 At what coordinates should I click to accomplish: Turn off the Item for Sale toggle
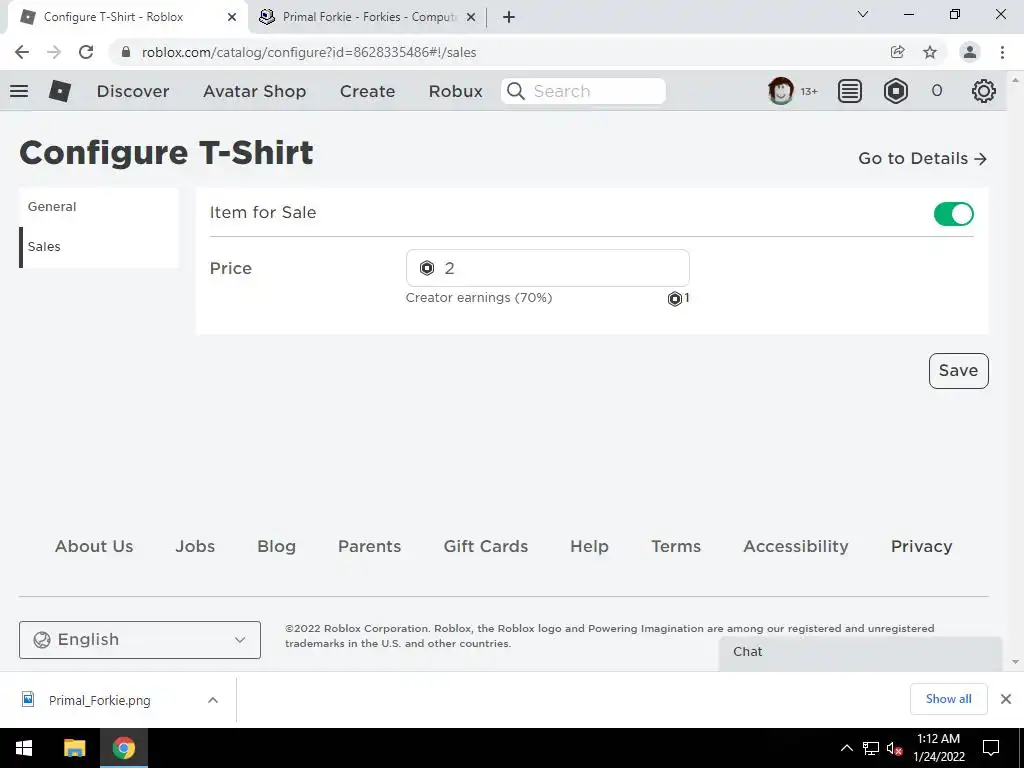point(953,214)
